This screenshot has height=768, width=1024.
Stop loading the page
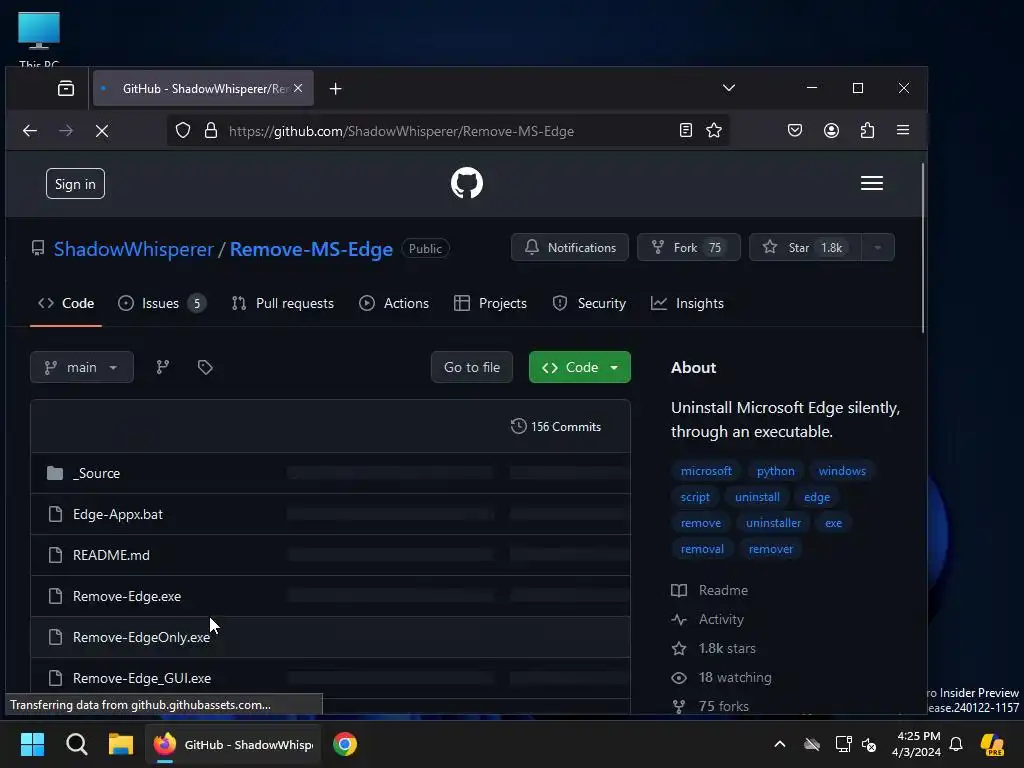[102, 131]
